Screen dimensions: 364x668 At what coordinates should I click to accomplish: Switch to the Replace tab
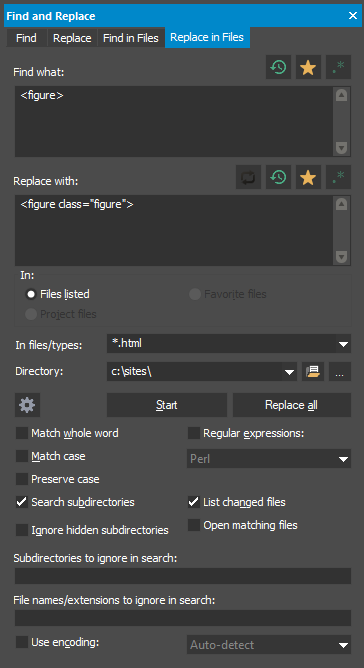pyautogui.click(x=72, y=38)
